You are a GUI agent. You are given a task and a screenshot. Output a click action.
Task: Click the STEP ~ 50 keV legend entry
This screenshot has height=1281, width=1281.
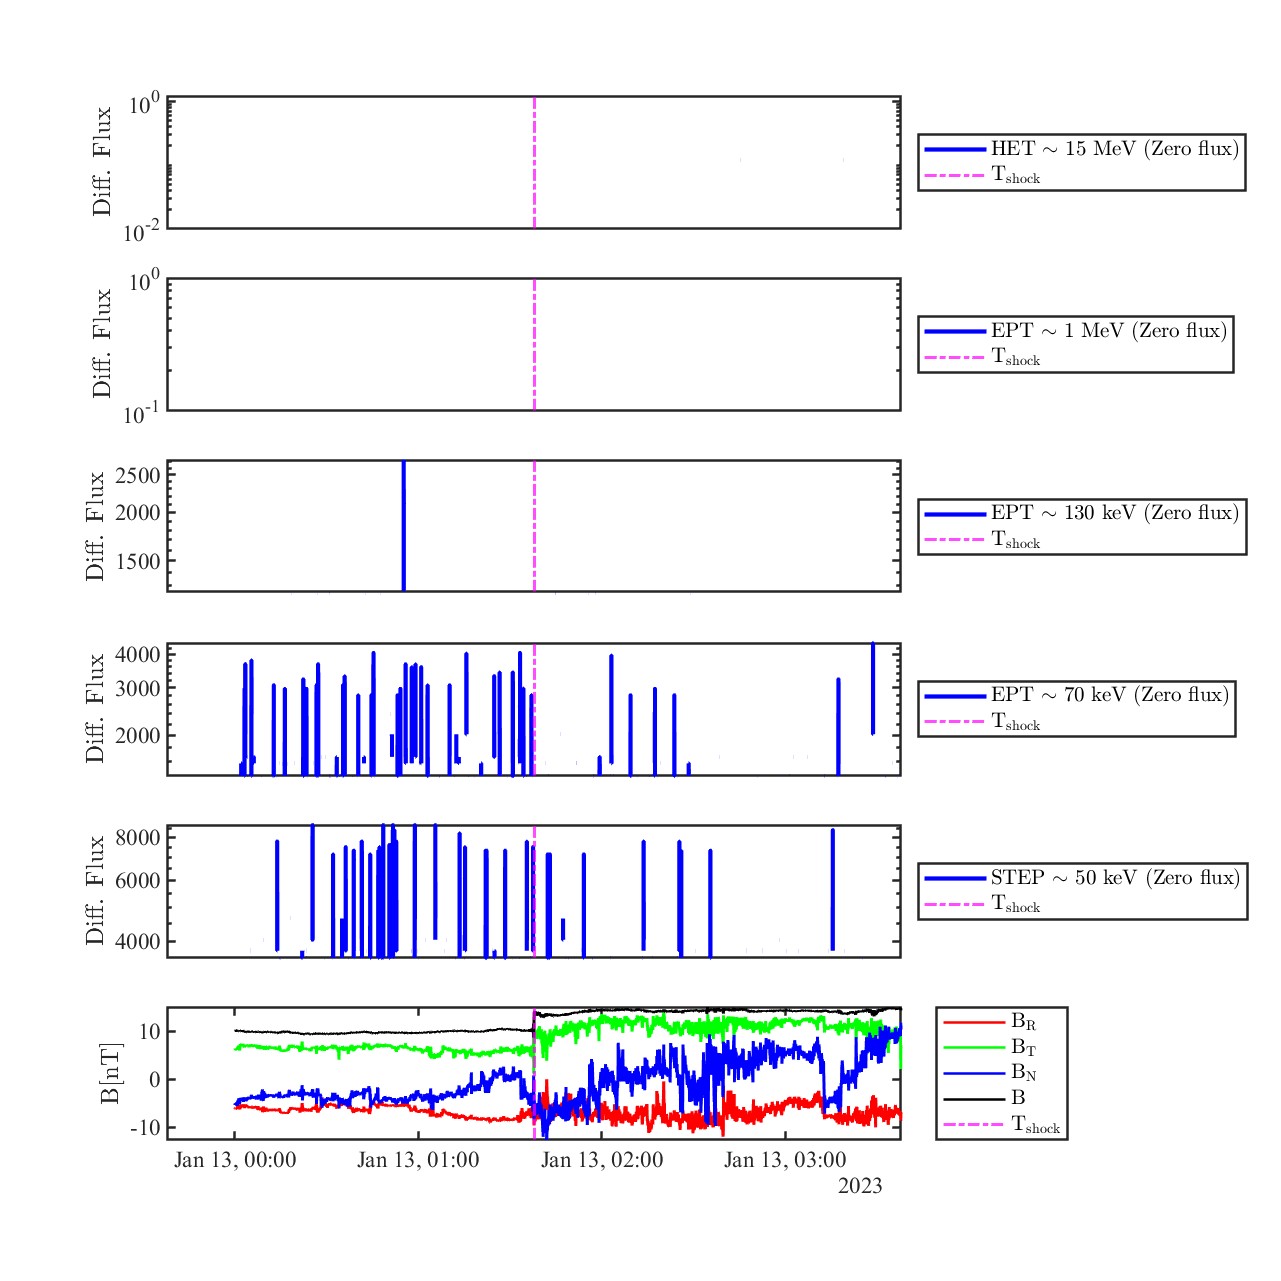(x=1114, y=878)
